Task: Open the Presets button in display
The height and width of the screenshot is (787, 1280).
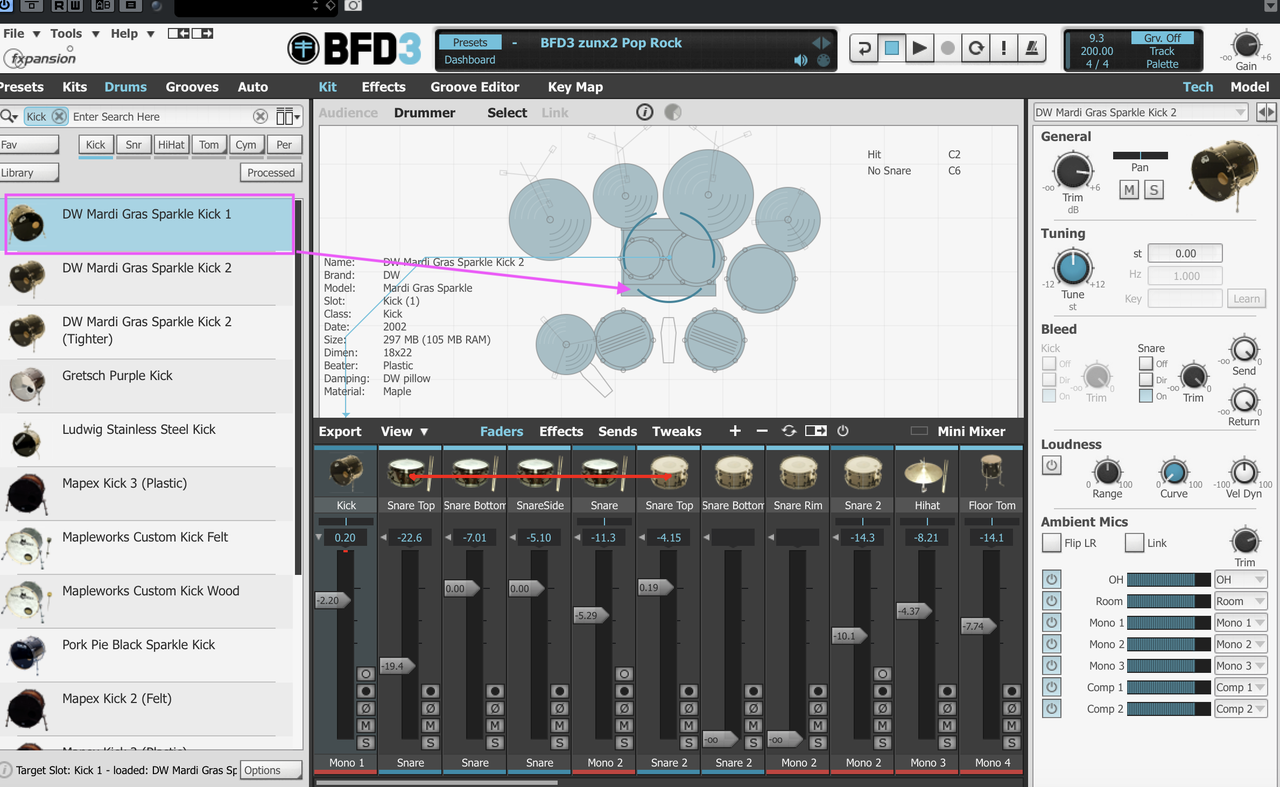Action: pyautogui.click(x=470, y=43)
